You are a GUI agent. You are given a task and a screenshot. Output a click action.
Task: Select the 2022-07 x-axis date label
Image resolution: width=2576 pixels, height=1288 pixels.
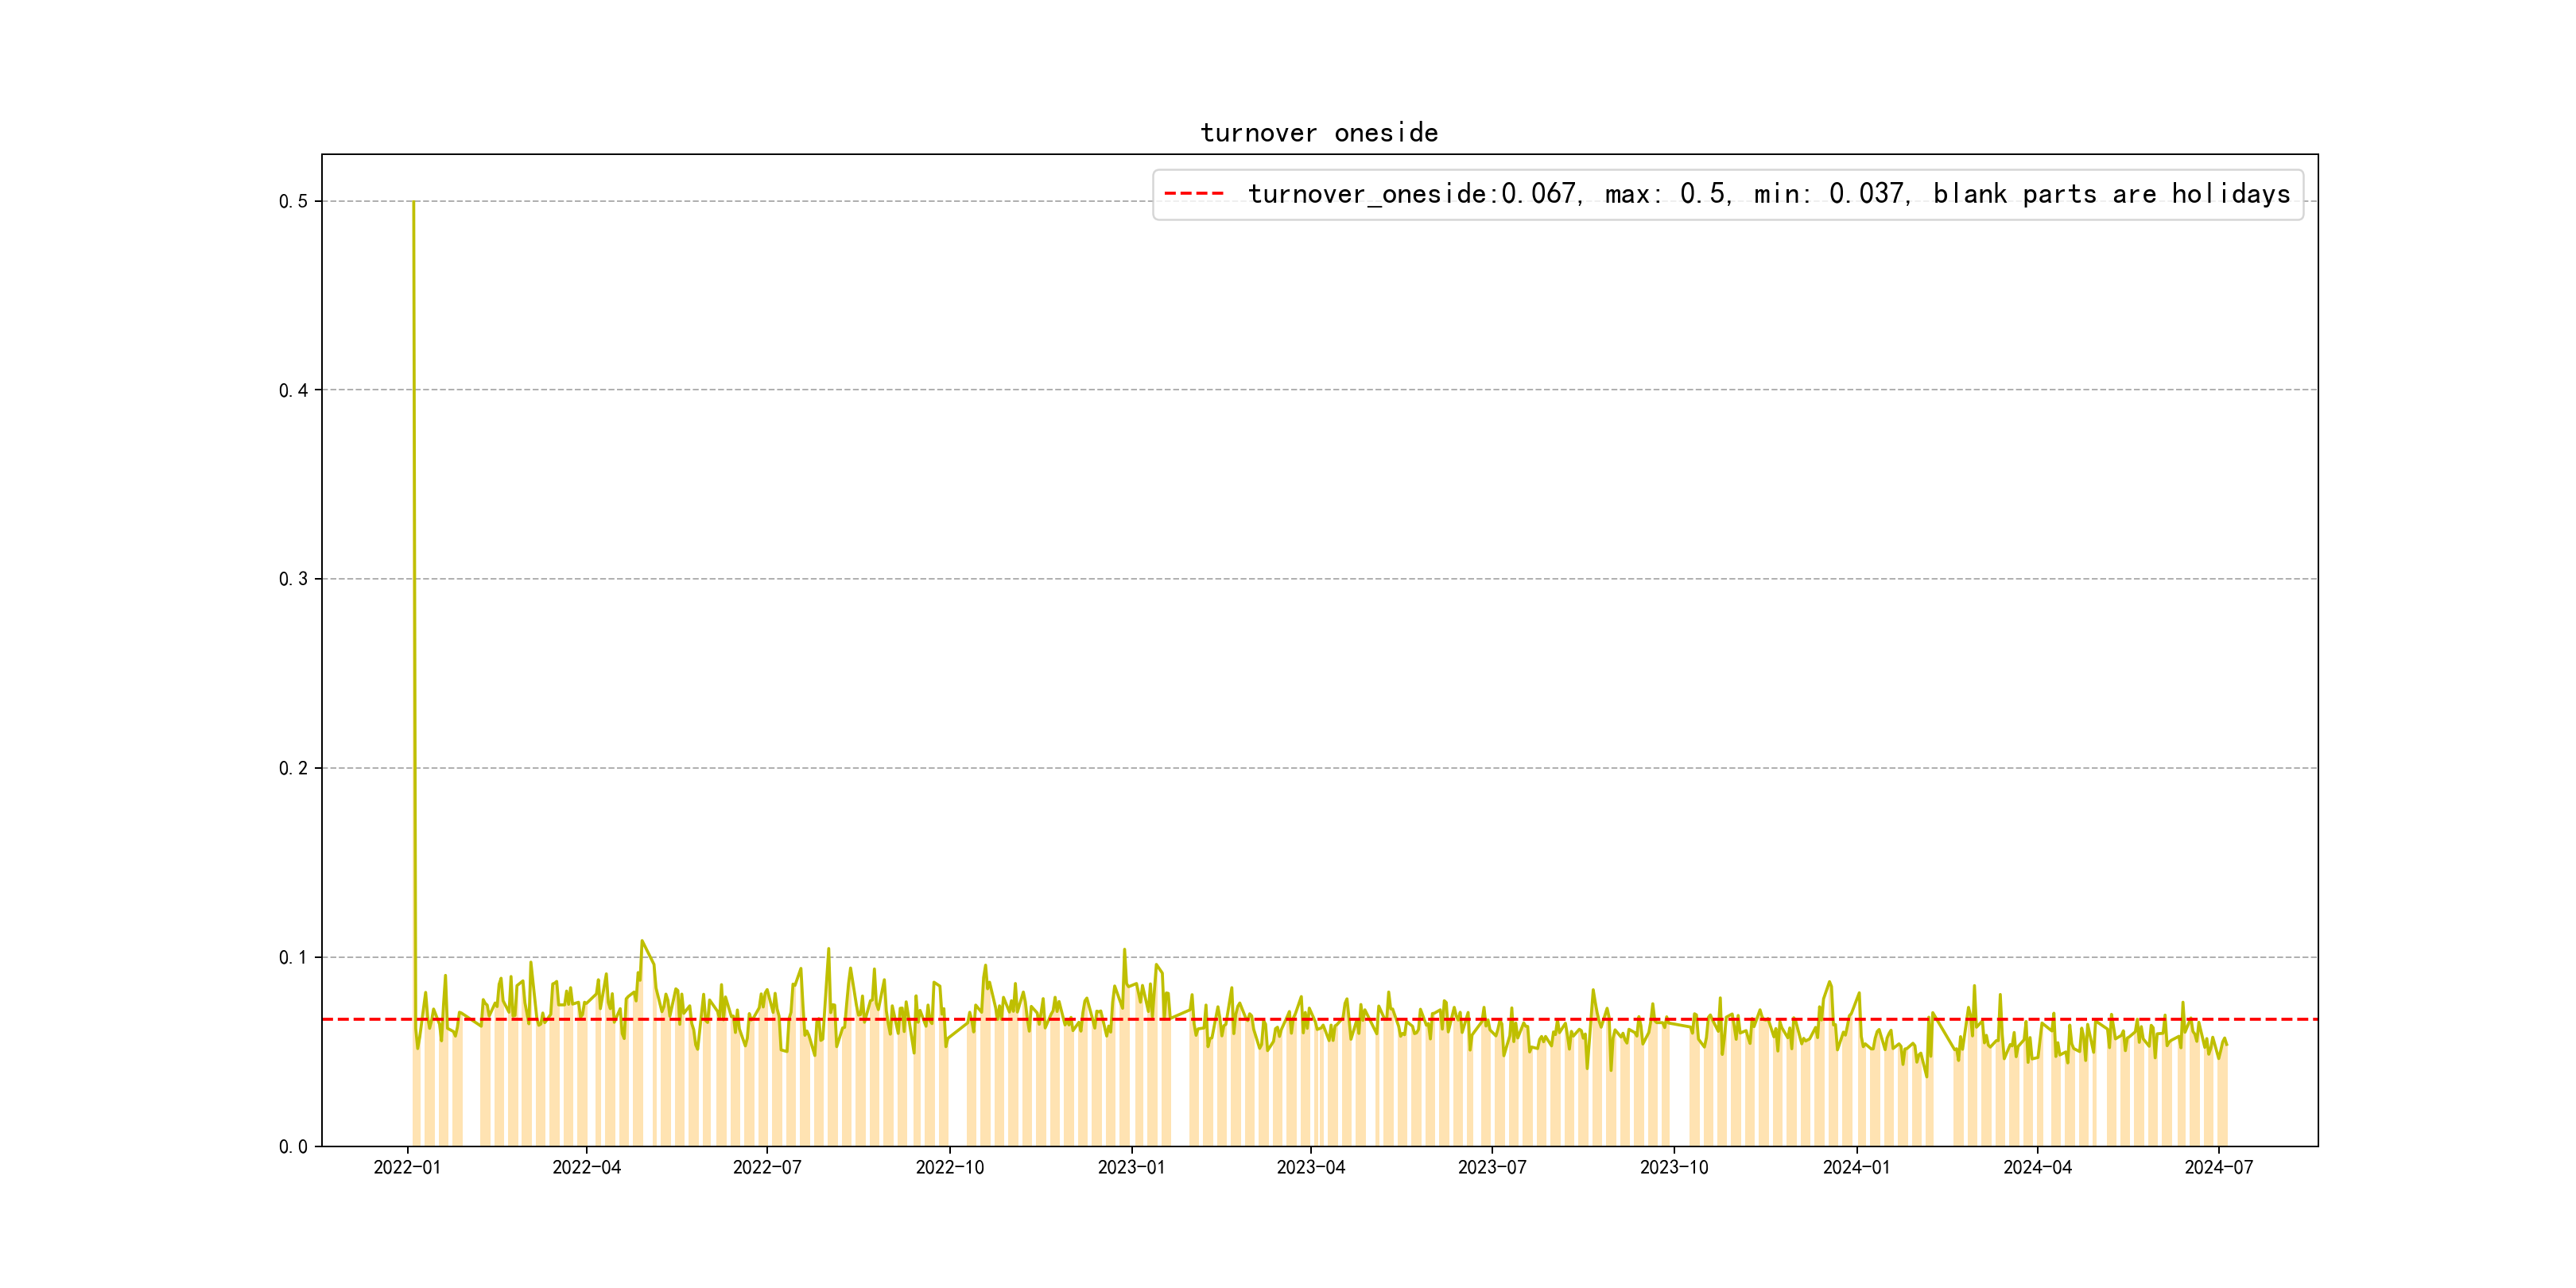point(767,1168)
